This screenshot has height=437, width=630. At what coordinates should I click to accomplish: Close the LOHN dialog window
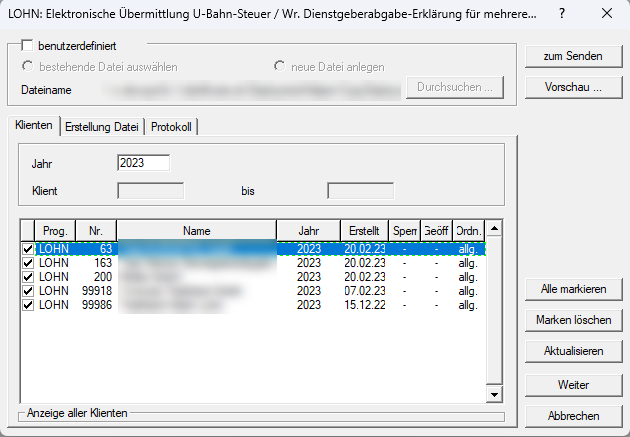(606, 15)
